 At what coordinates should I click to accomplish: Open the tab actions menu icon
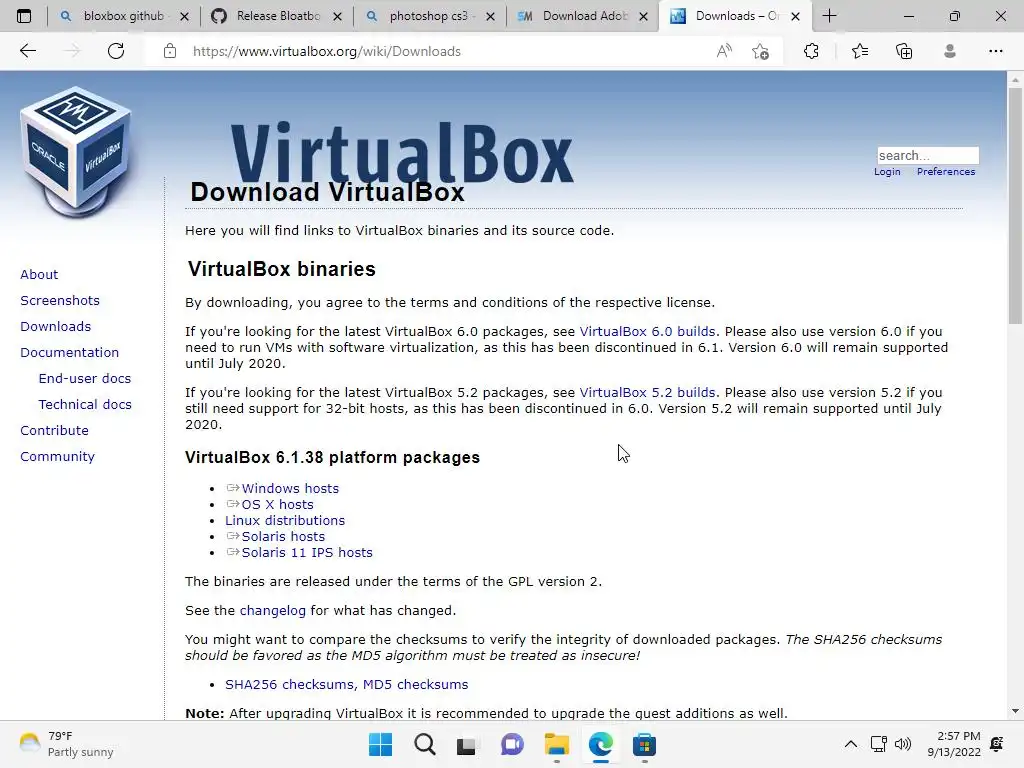[24, 16]
